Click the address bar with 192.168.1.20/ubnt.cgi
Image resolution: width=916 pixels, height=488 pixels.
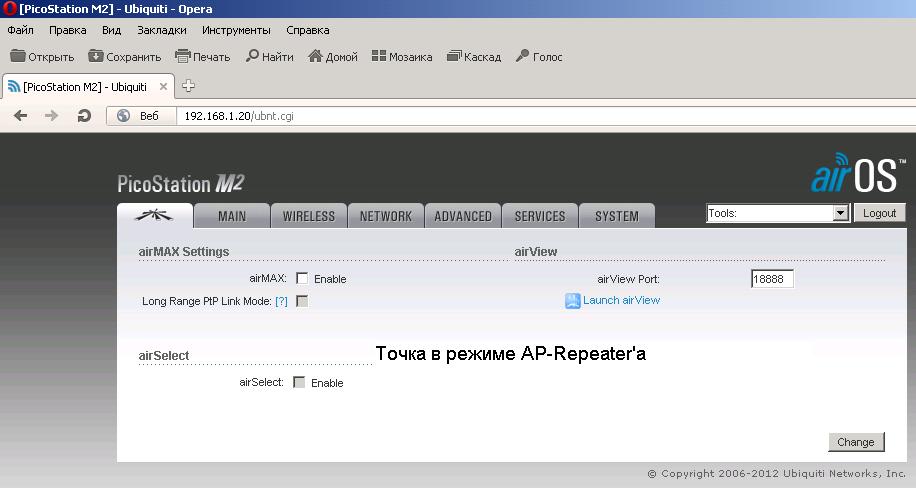tap(546, 116)
